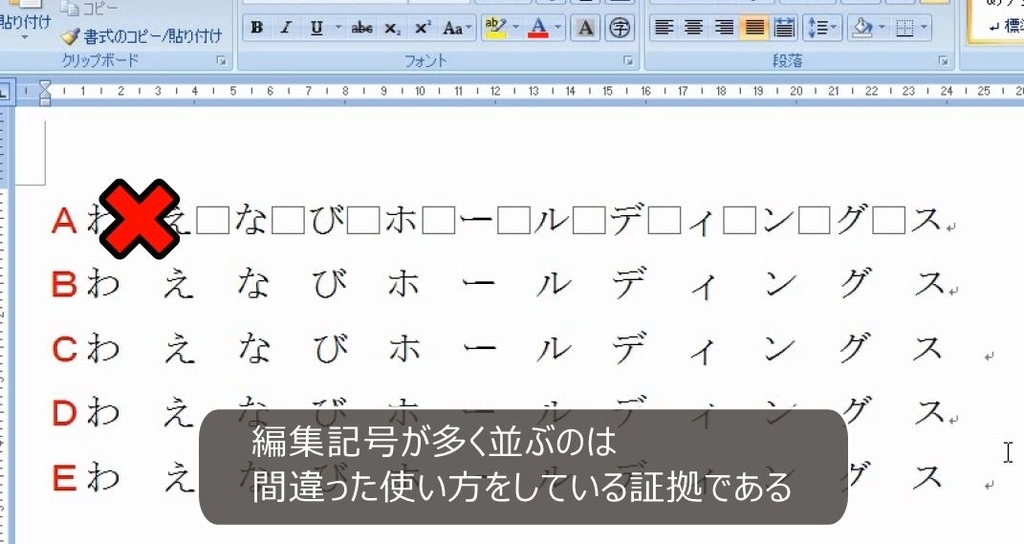Image resolution: width=1024 pixels, height=544 pixels.
Task: Open borders dropdown arrow
Action: coord(924,27)
